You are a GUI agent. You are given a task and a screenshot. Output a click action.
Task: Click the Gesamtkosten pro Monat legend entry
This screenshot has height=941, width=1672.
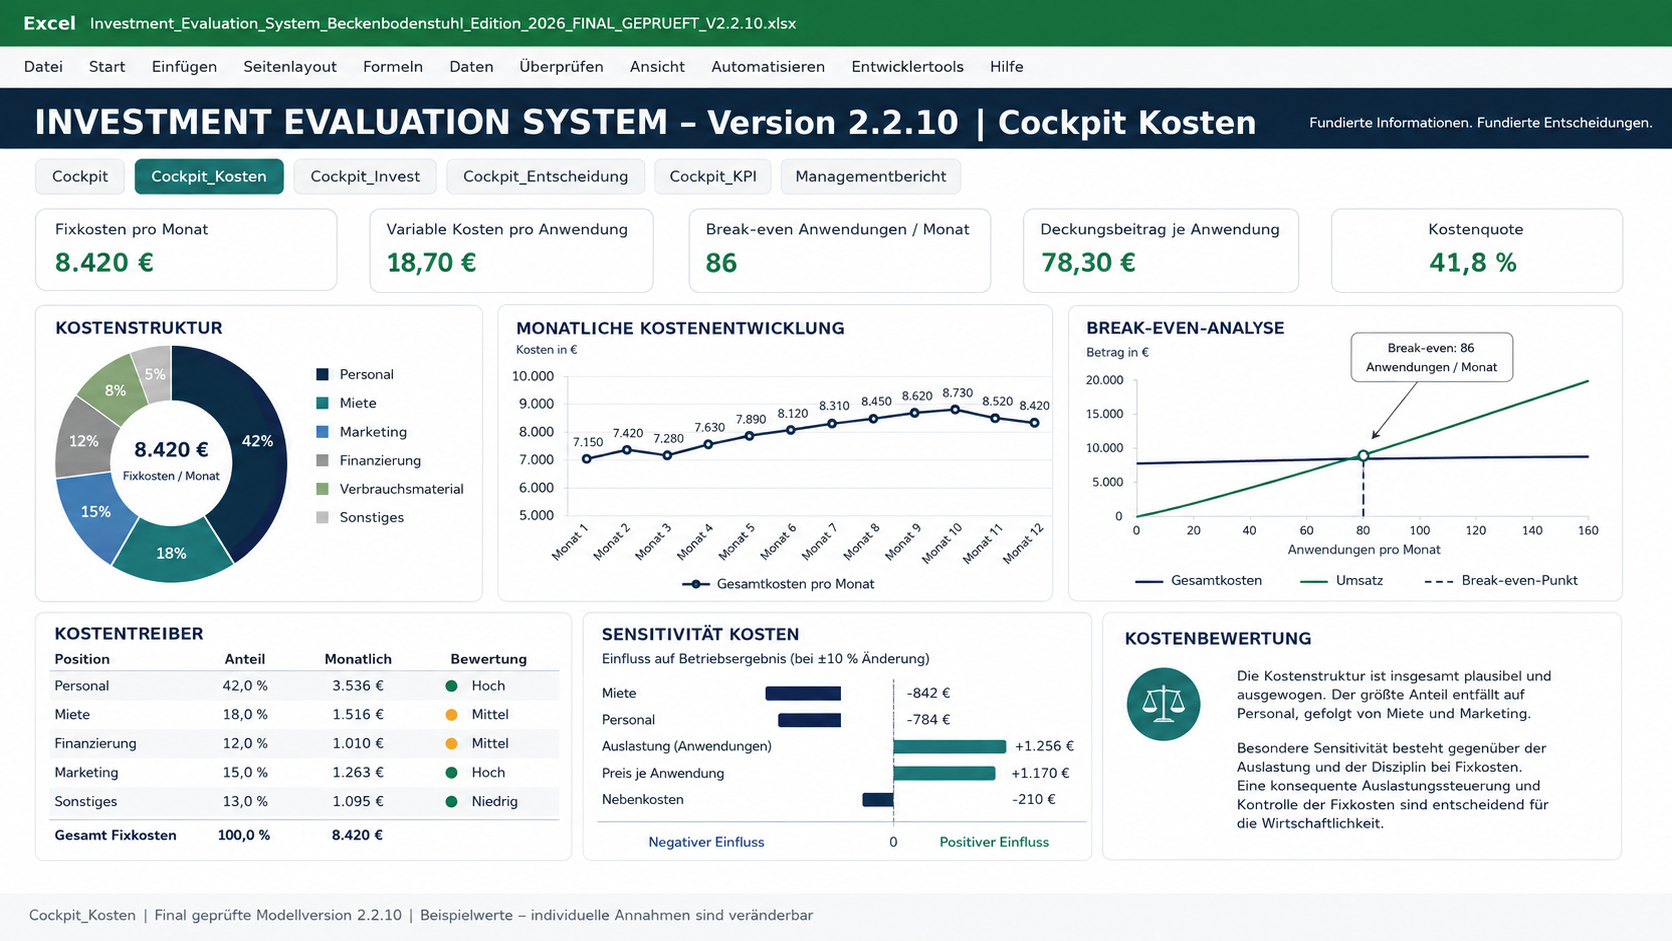pyautogui.click(x=778, y=584)
